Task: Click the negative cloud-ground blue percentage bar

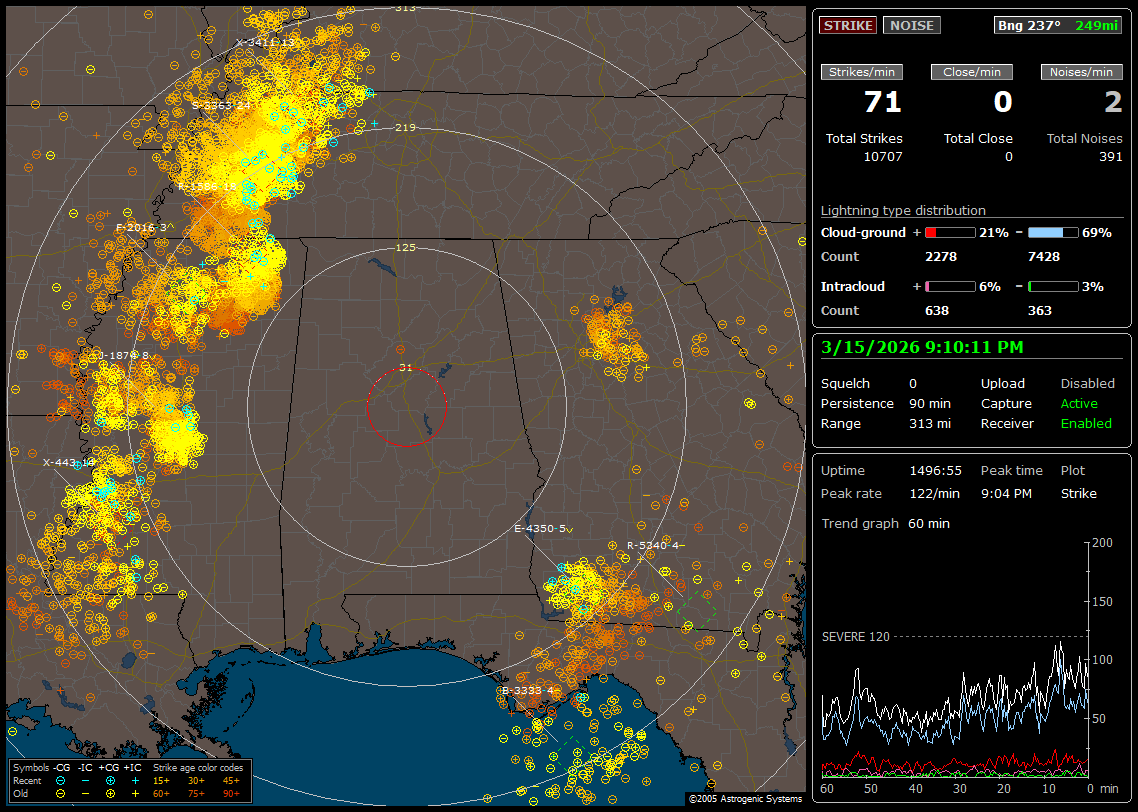Action: coord(1052,232)
